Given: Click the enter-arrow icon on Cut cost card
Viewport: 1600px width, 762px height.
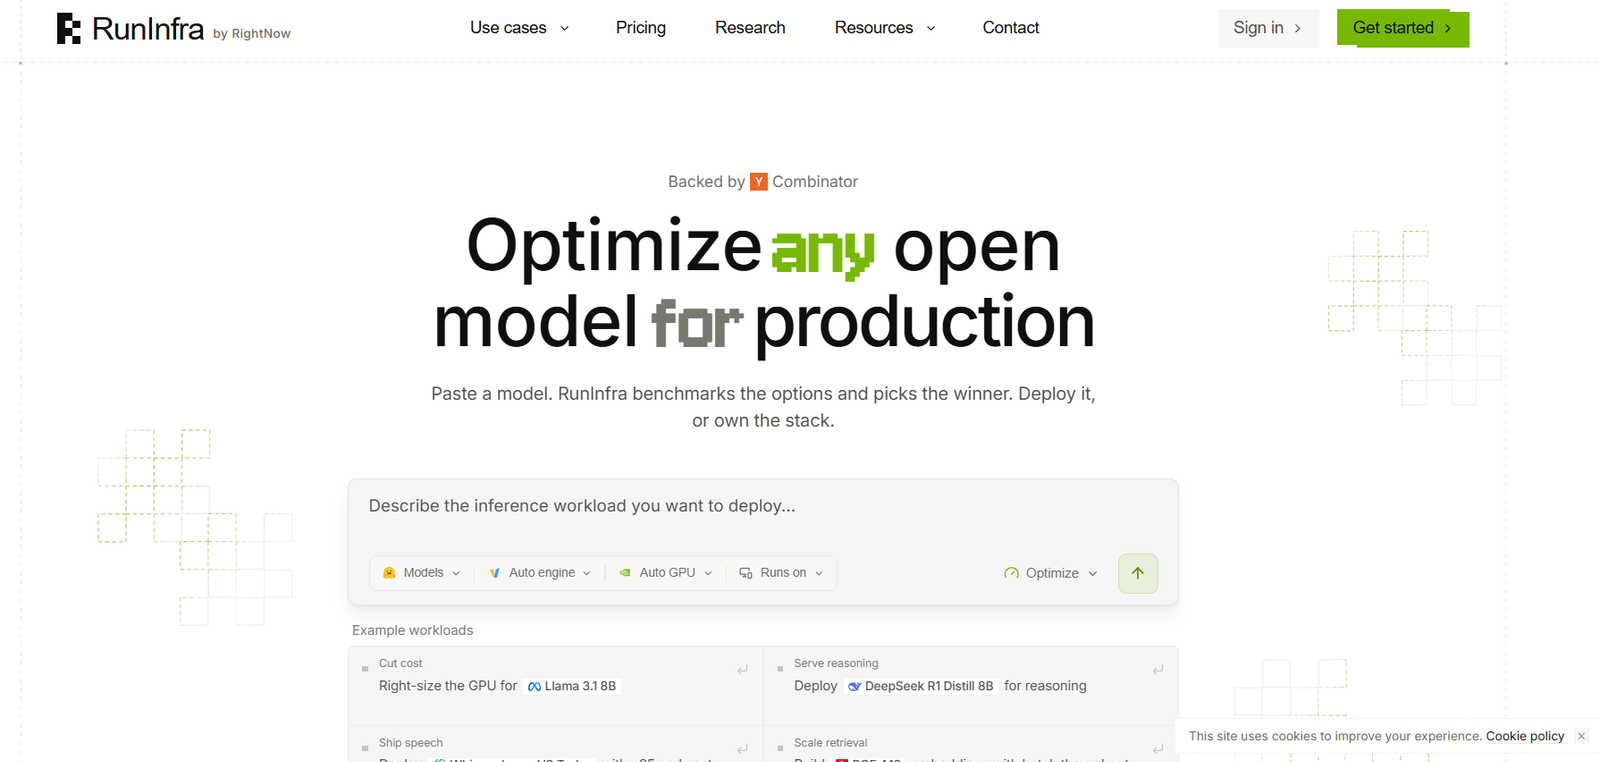Looking at the screenshot, I should coord(742,669).
